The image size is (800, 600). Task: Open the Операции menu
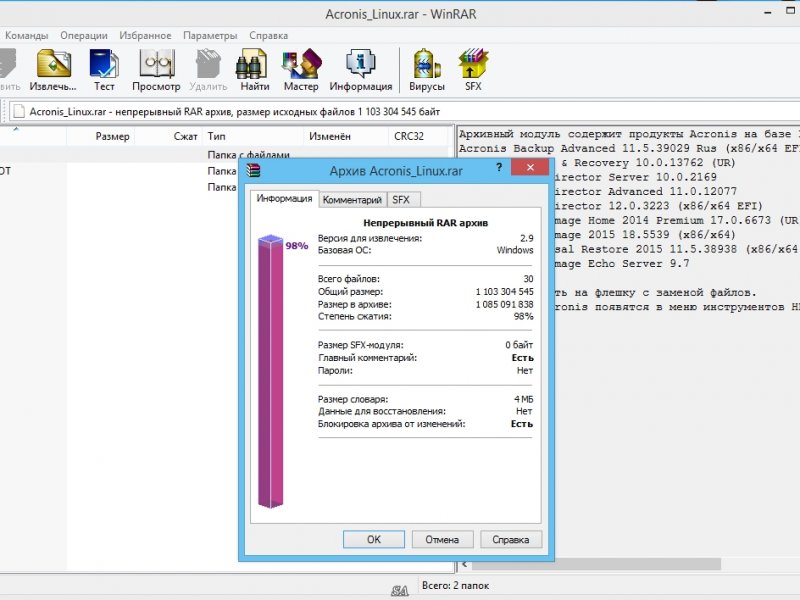(84, 35)
